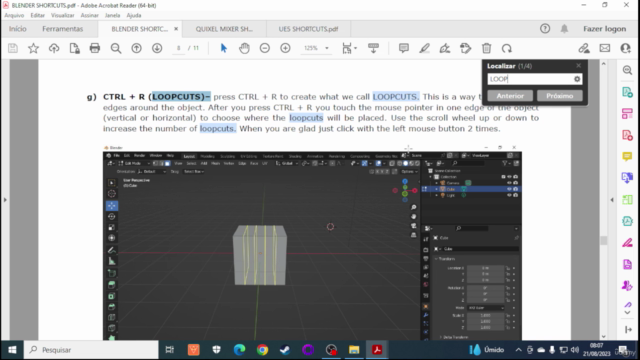The width and height of the screenshot is (640, 360).
Task: Click the taskbar Pesquisar search box
Action: point(91,350)
